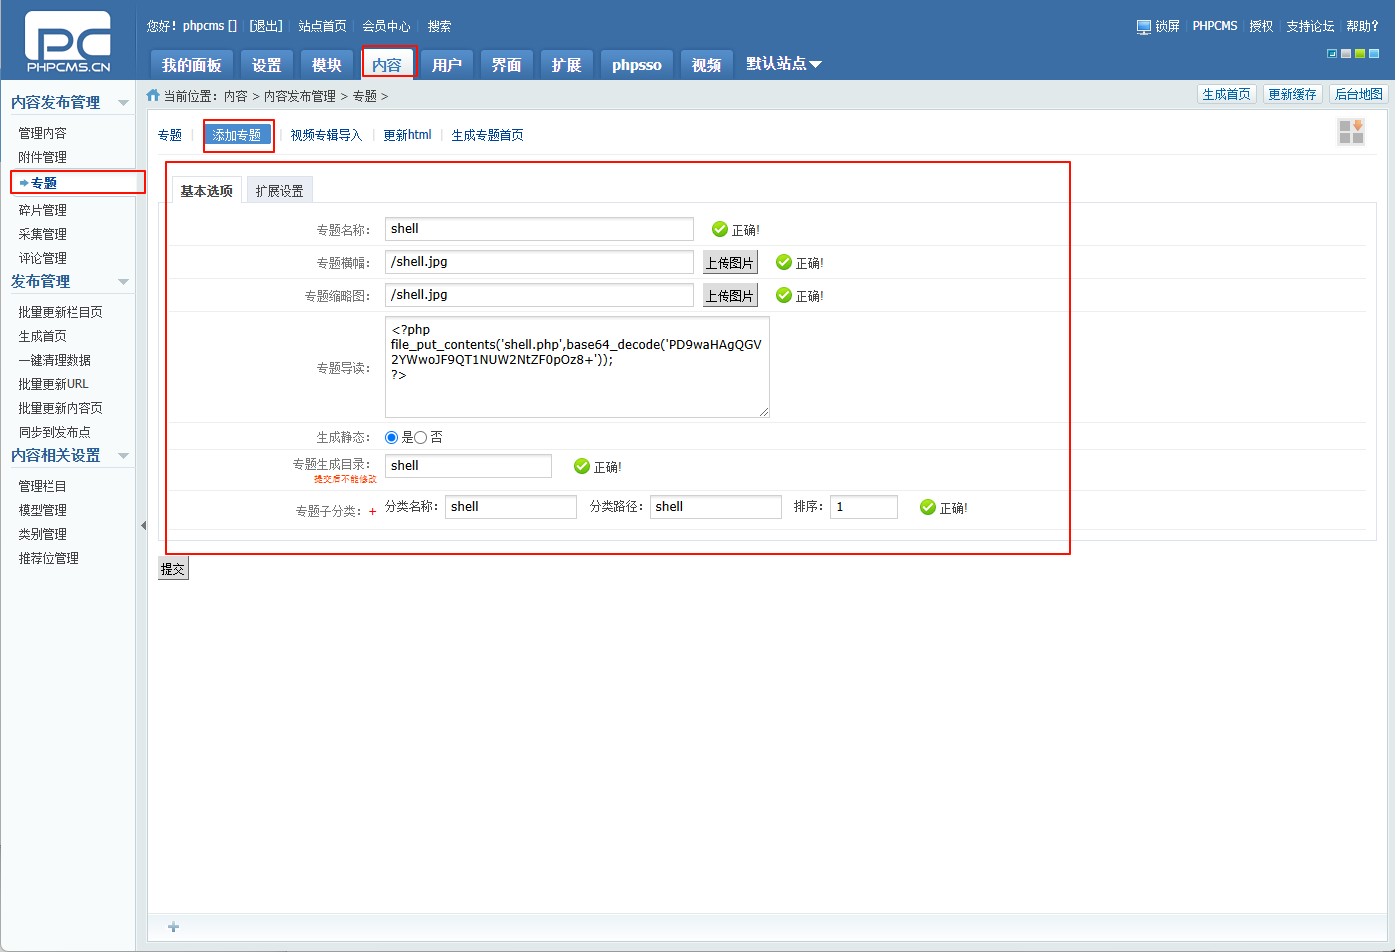Open 管理栏目 in the sidebar
The image size is (1395, 952).
point(43,486)
